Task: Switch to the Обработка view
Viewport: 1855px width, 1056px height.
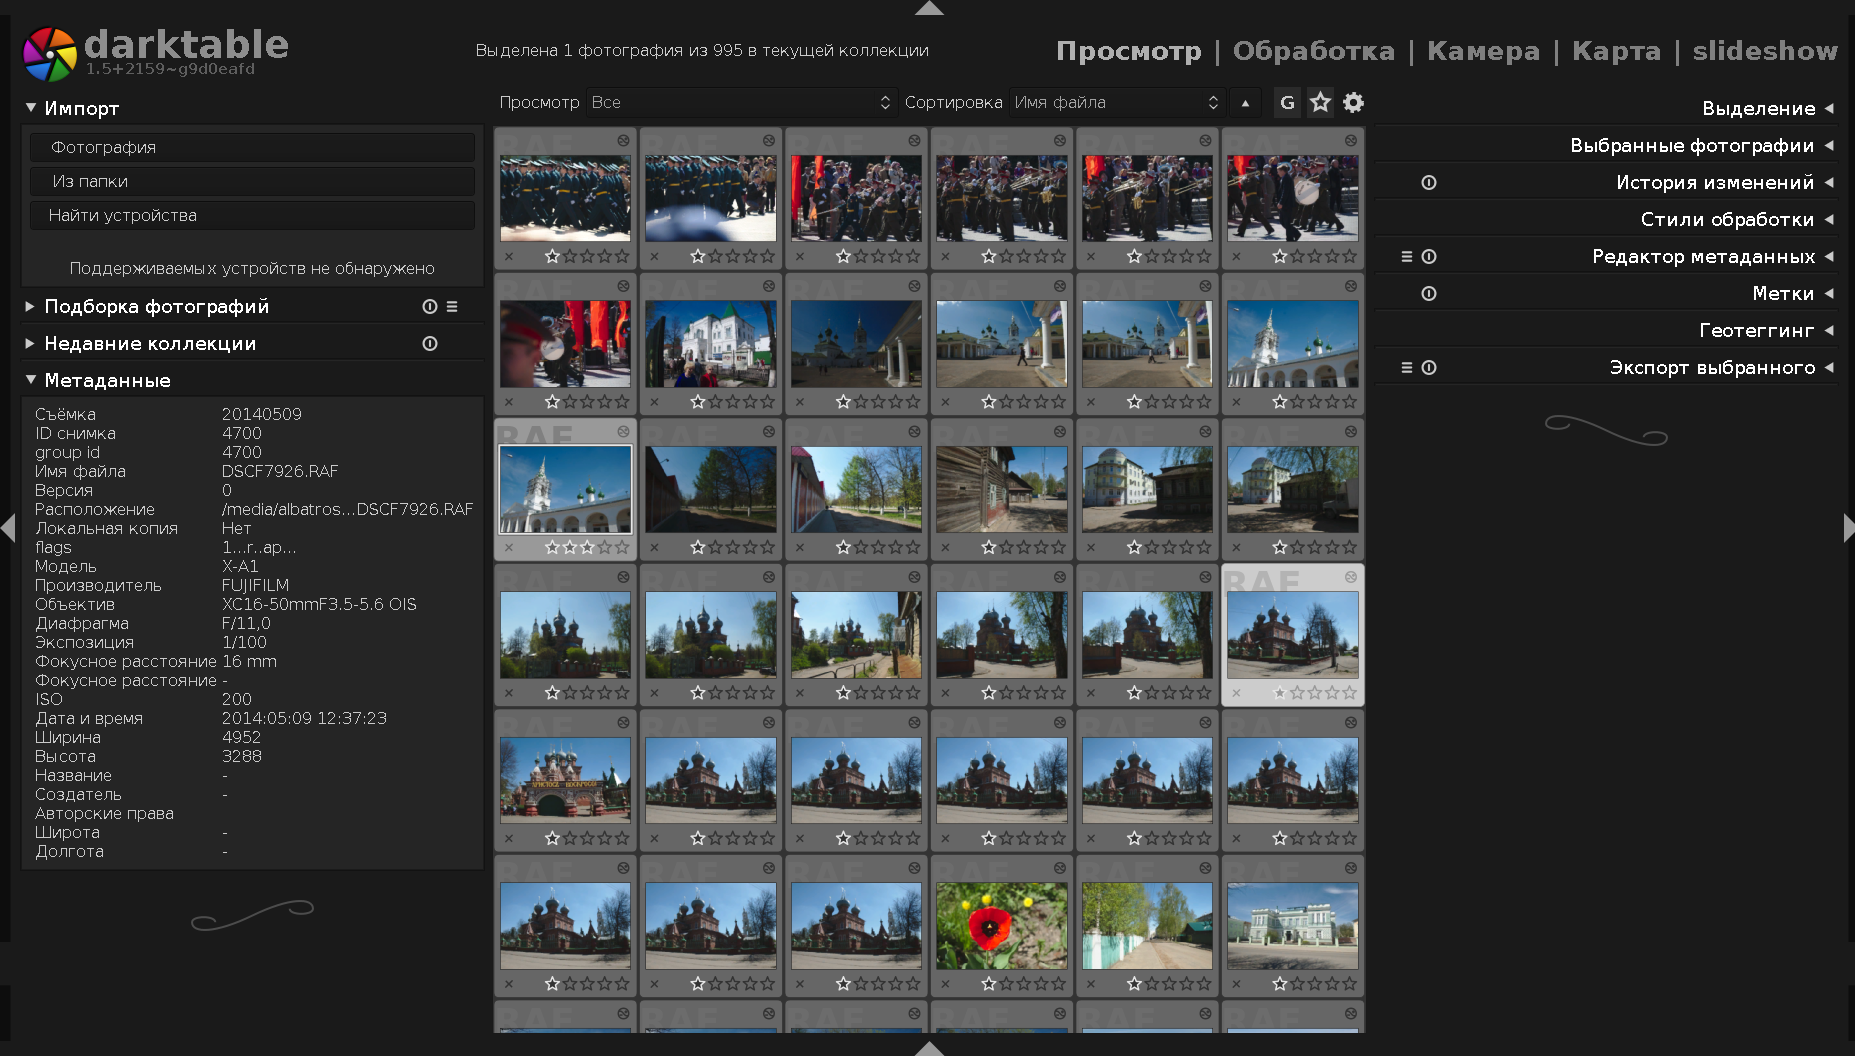Action: pyautogui.click(x=1313, y=51)
